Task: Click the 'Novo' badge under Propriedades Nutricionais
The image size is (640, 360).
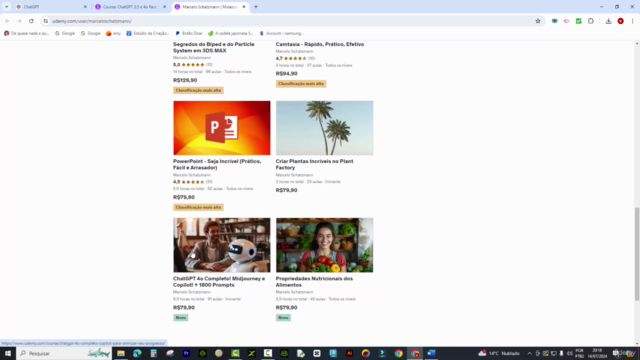Action: [x=283, y=318]
